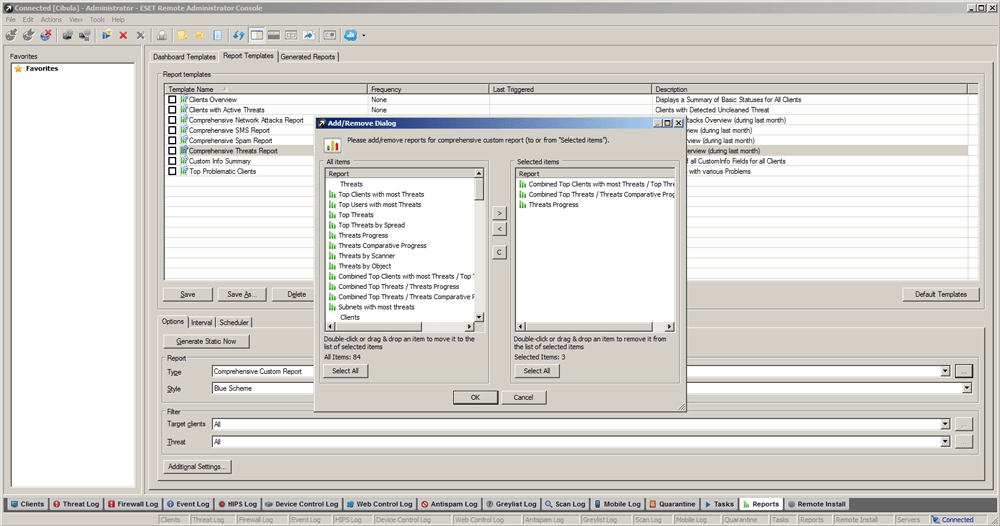1000x526 pixels.
Task: Open the Remote Install bottom tab
Action: click(x=817, y=504)
